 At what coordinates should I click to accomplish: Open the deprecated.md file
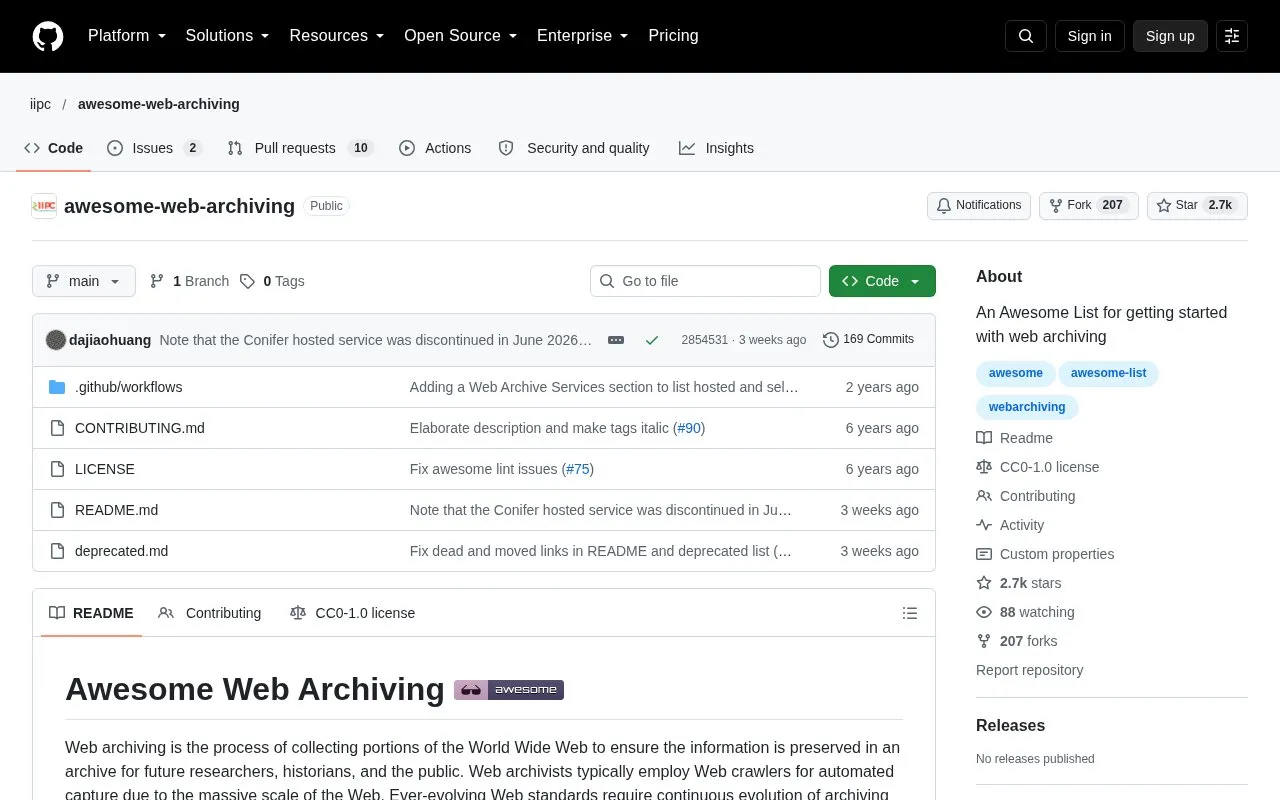pyautogui.click(x=121, y=551)
